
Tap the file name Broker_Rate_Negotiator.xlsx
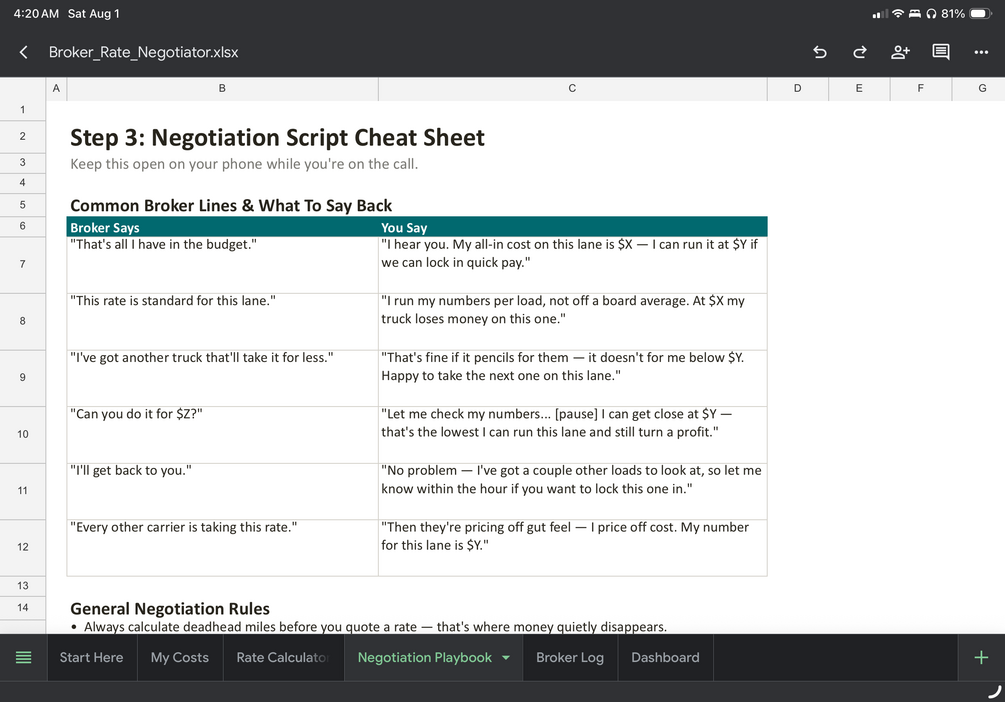(x=144, y=52)
